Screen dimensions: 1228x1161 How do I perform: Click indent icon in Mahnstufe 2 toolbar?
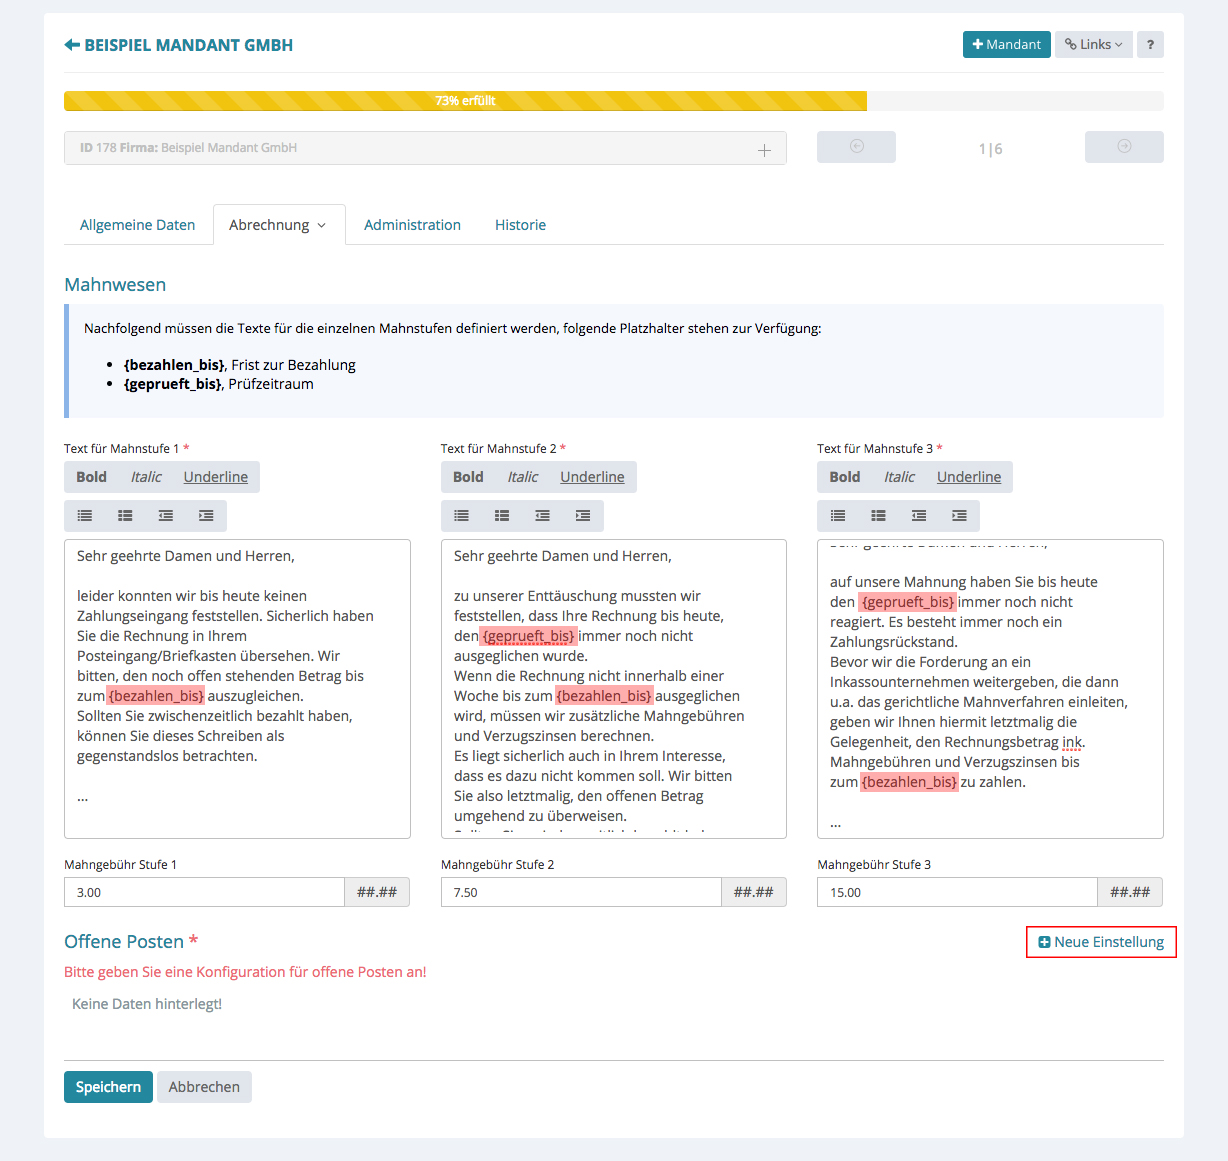tap(583, 516)
